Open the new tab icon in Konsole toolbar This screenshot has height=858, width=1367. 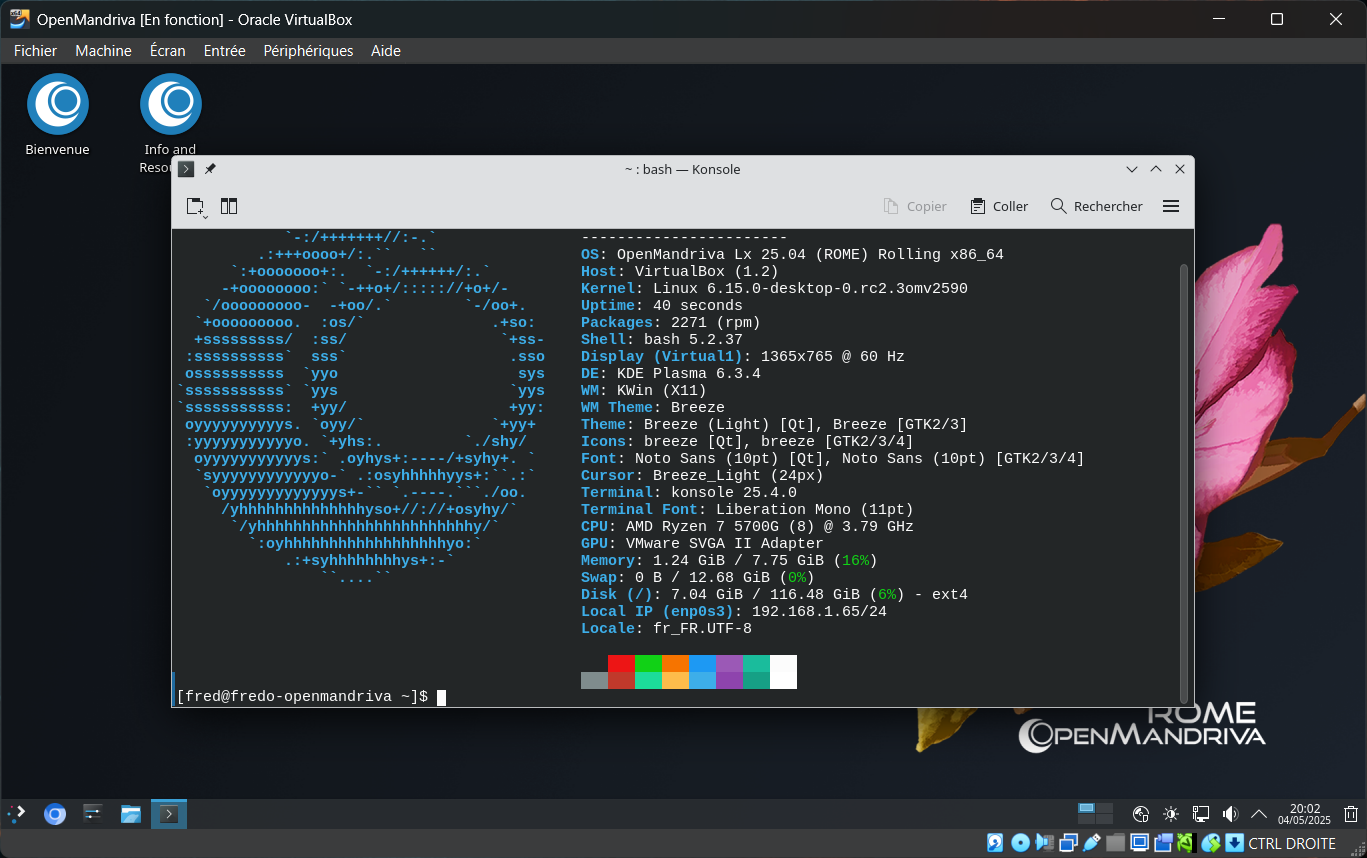click(196, 206)
